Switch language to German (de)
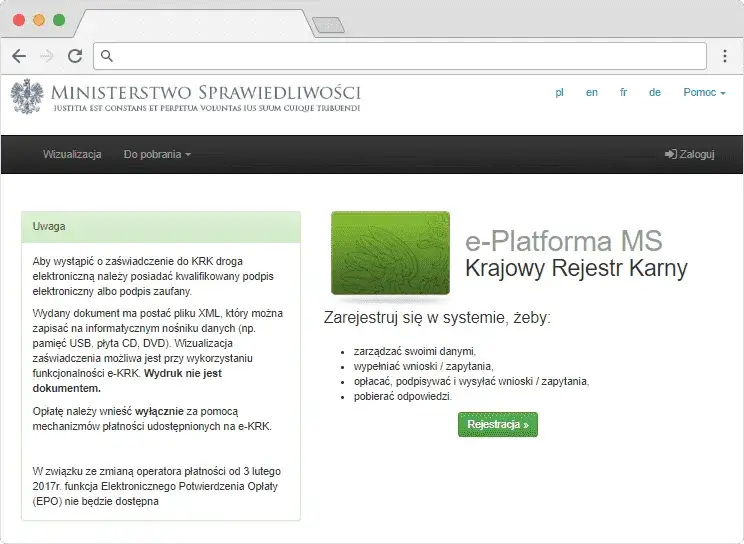This screenshot has width=744, height=544. pos(655,92)
